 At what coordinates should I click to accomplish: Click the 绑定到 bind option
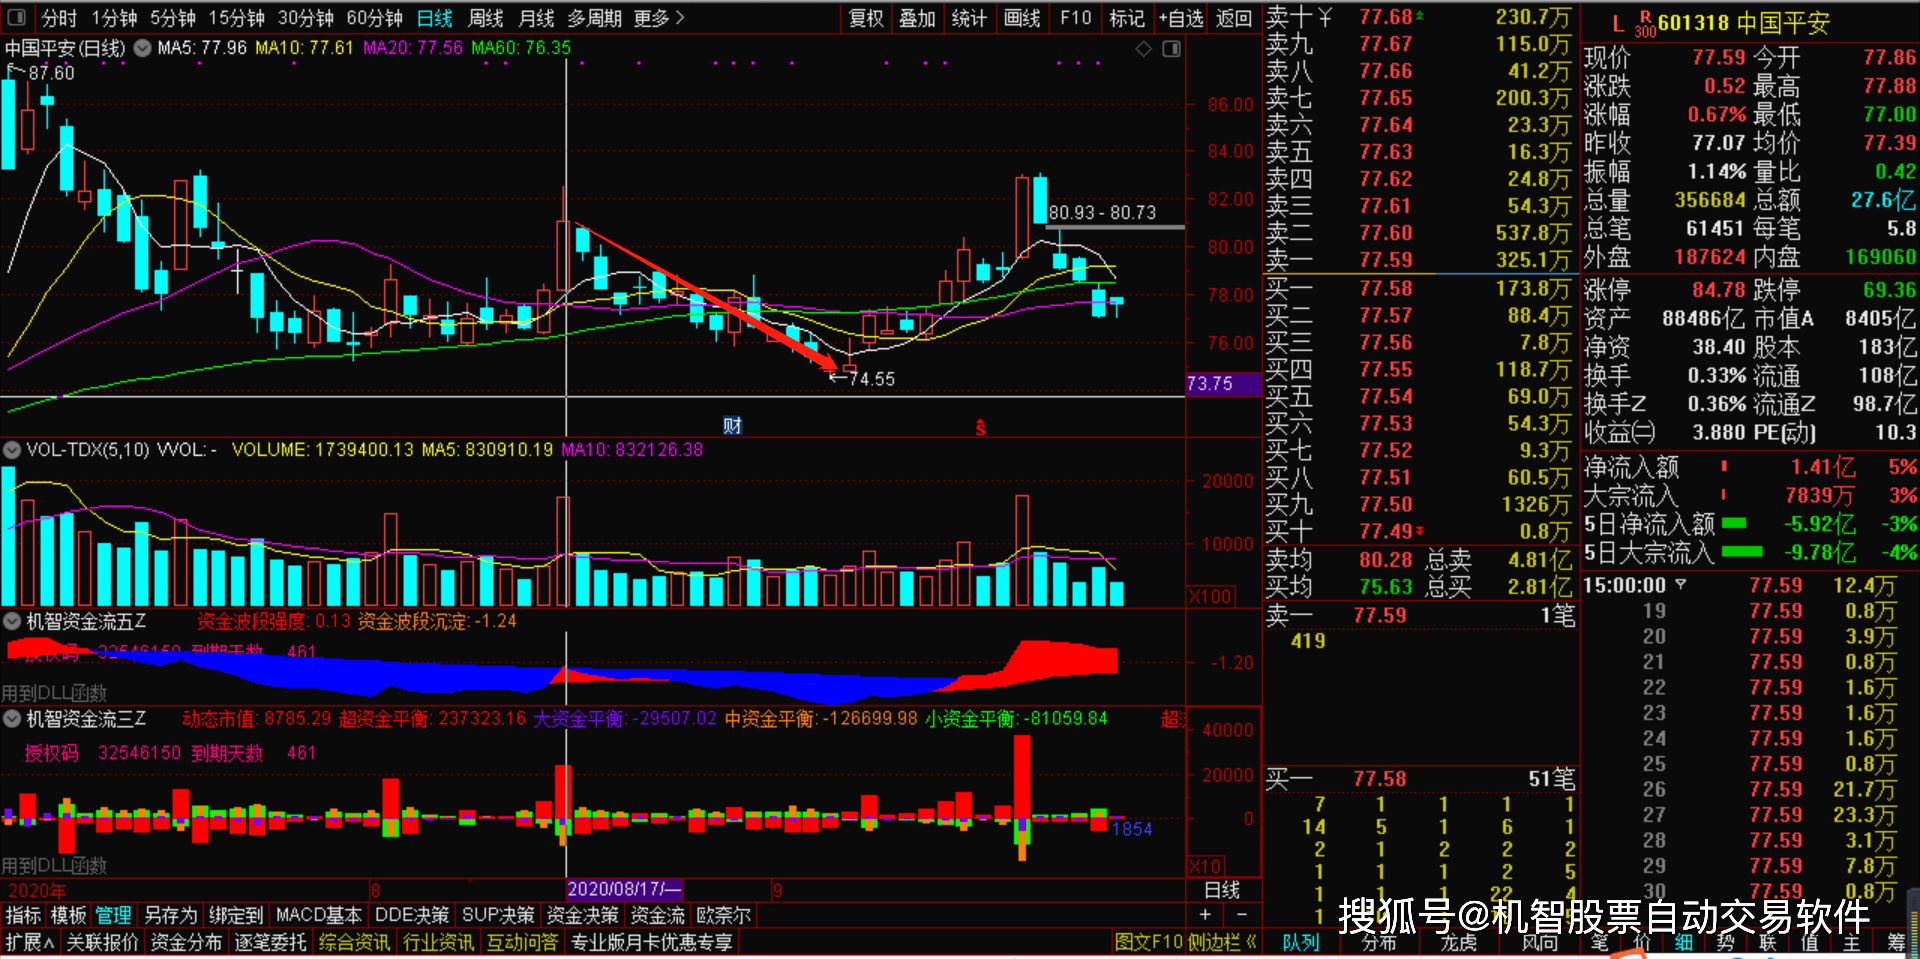point(236,915)
